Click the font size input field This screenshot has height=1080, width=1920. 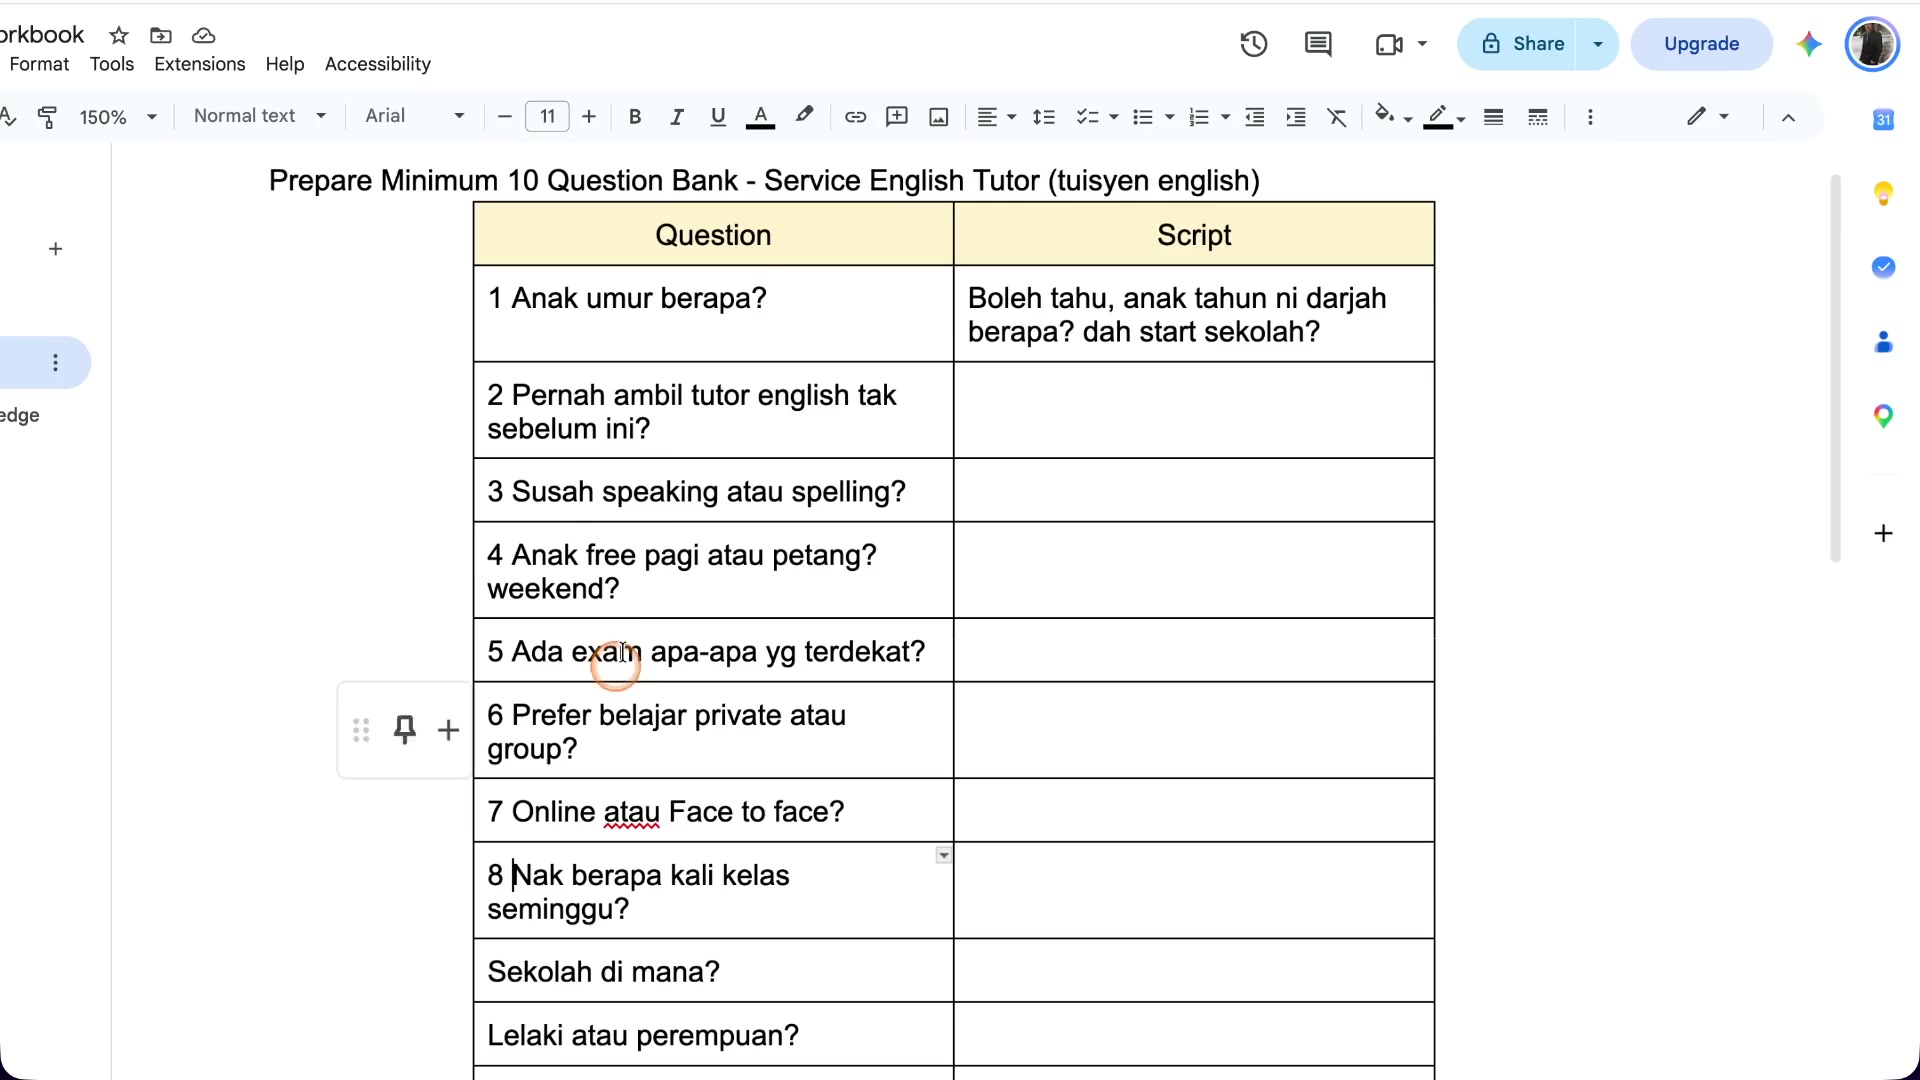pyautogui.click(x=547, y=117)
